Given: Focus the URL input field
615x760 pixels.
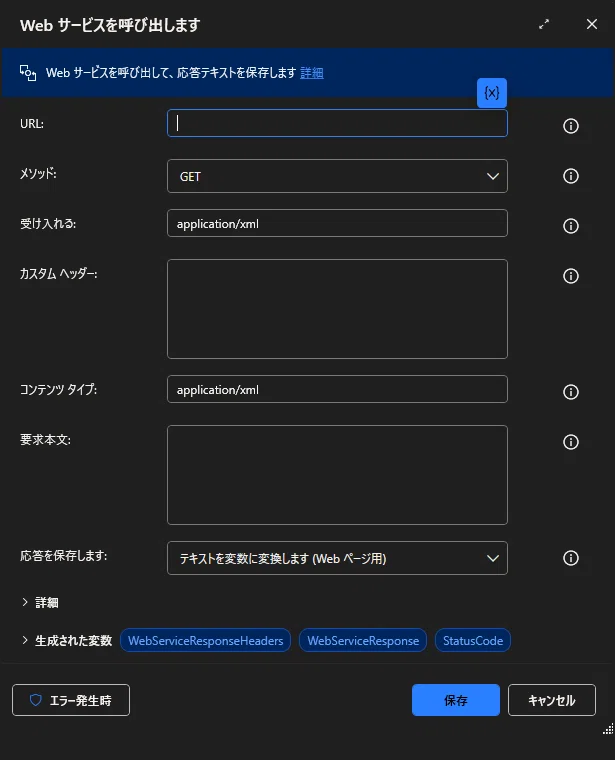Looking at the screenshot, I should [x=337, y=123].
